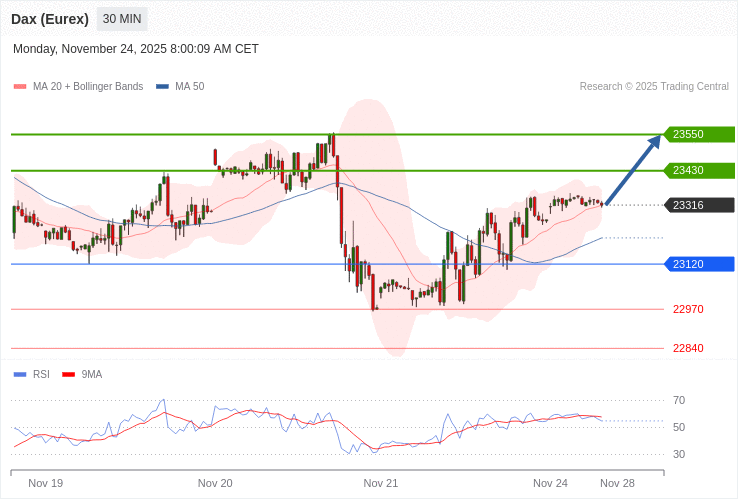Click the red MA 20 + Bollinger Bands swatch
This screenshot has width=738, height=500.
pyautogui.click(x=19, y=87)
